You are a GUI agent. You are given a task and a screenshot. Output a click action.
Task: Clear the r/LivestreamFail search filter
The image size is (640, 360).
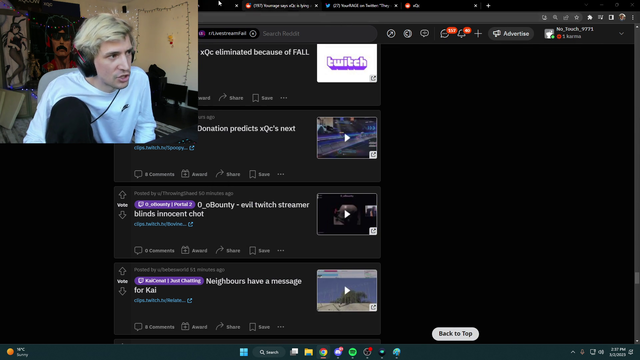253,33
